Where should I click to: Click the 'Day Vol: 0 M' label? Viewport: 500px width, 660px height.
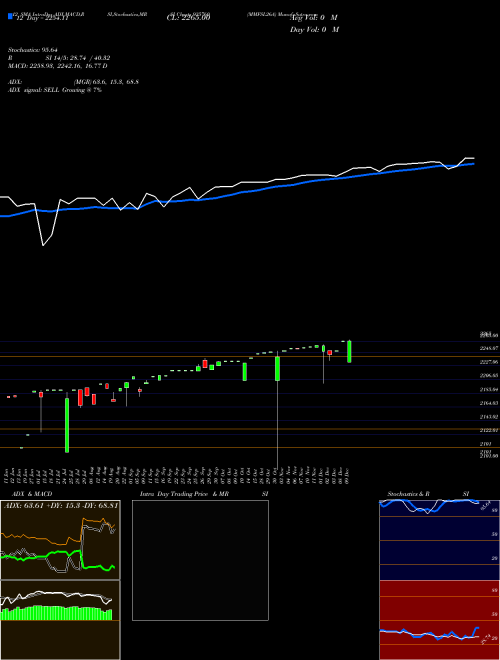[314, 30]
